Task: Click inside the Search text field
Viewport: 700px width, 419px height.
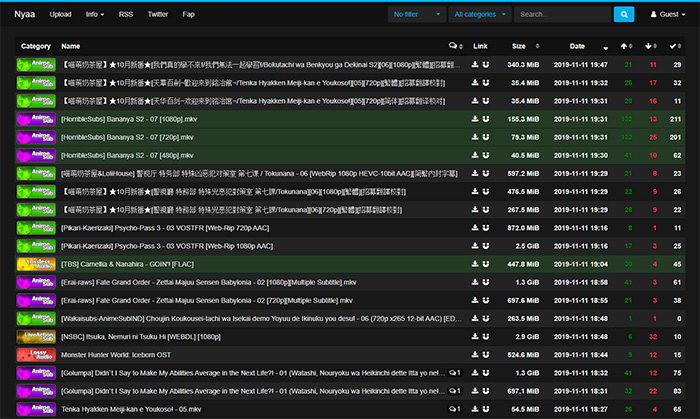Action: [x=560, y=15]
